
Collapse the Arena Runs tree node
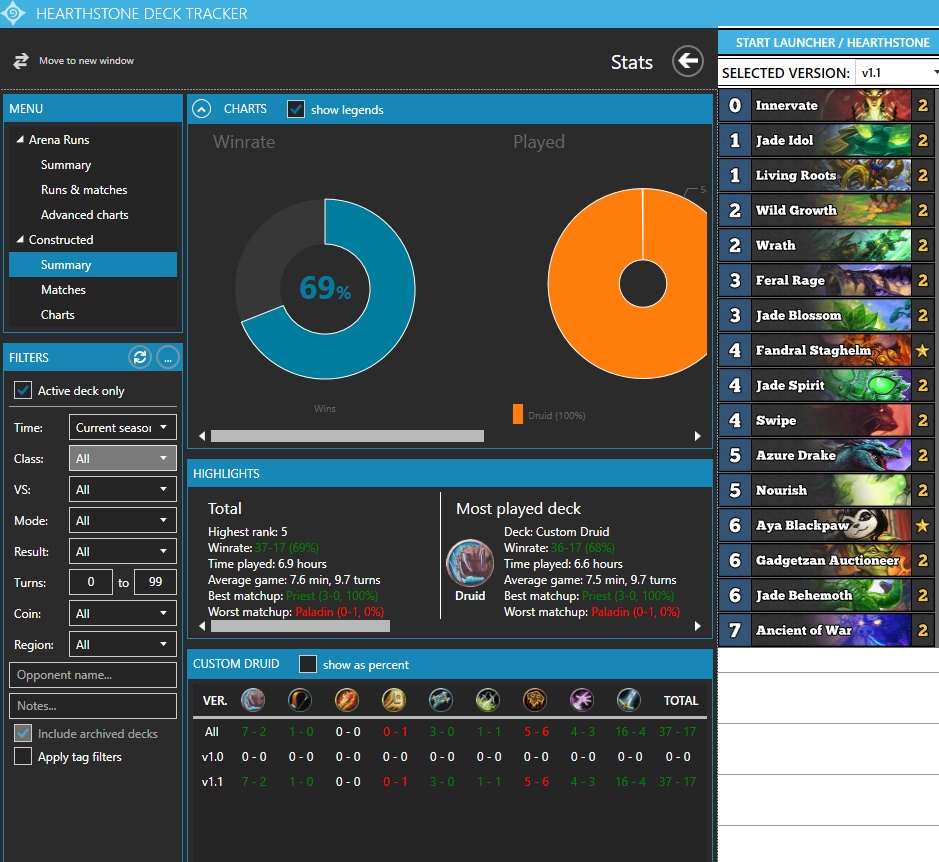pos(20,140)
